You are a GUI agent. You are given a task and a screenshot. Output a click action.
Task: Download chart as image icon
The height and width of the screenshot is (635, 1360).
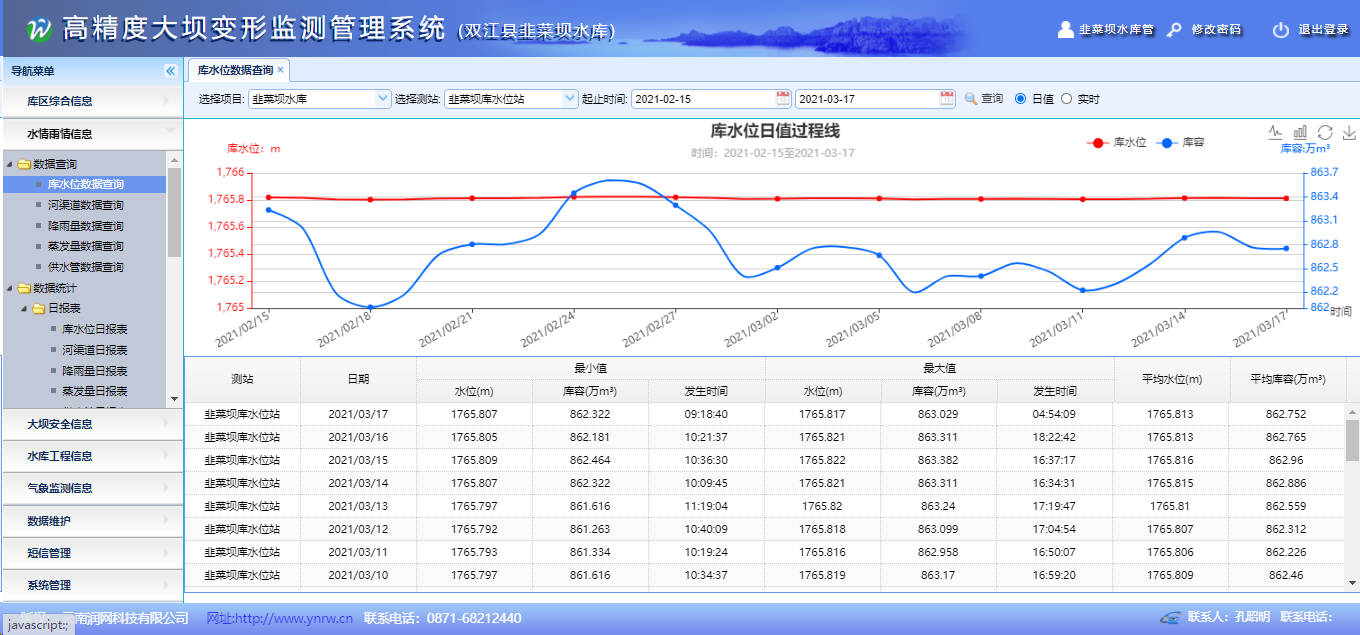pos(1348,132)
